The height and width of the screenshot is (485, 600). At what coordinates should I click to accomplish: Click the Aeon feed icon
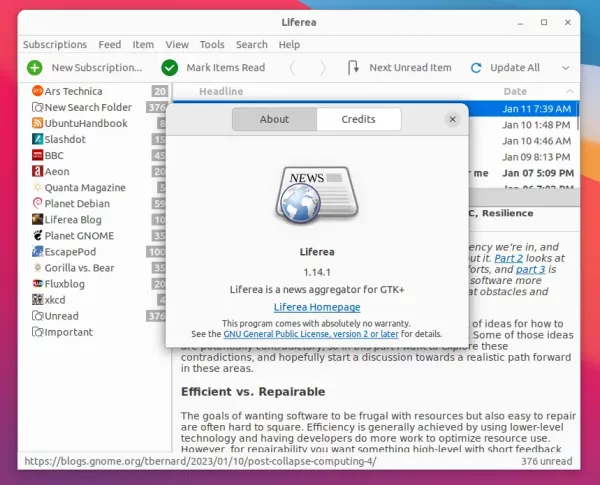pos(37,171)
